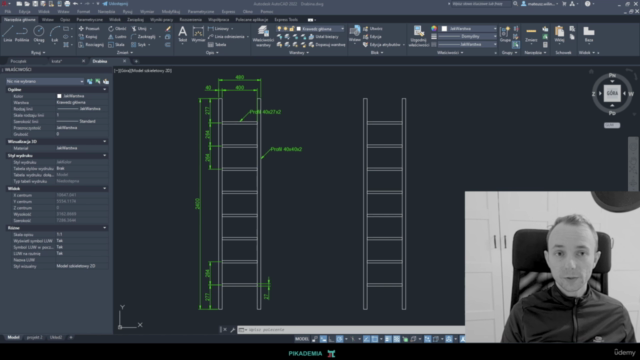The width and height of the screenshot is (640, 360).
Task: Open the linetype JakWarstwa dropdown in ribbon
Action: 467,44
